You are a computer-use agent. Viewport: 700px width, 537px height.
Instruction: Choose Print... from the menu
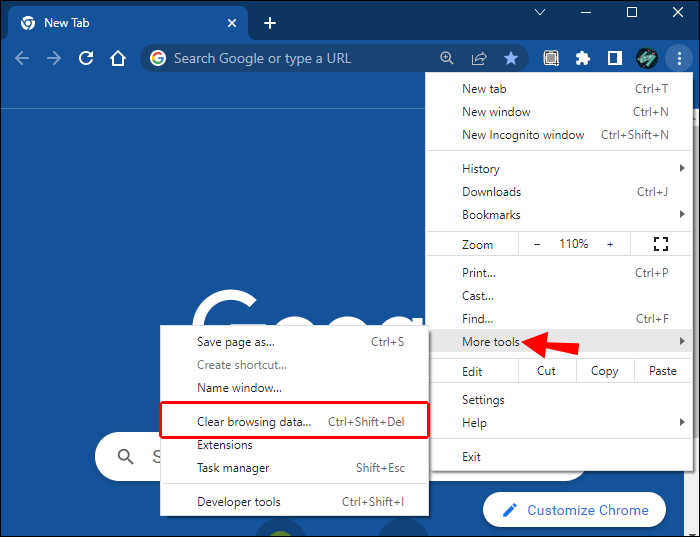560,273
